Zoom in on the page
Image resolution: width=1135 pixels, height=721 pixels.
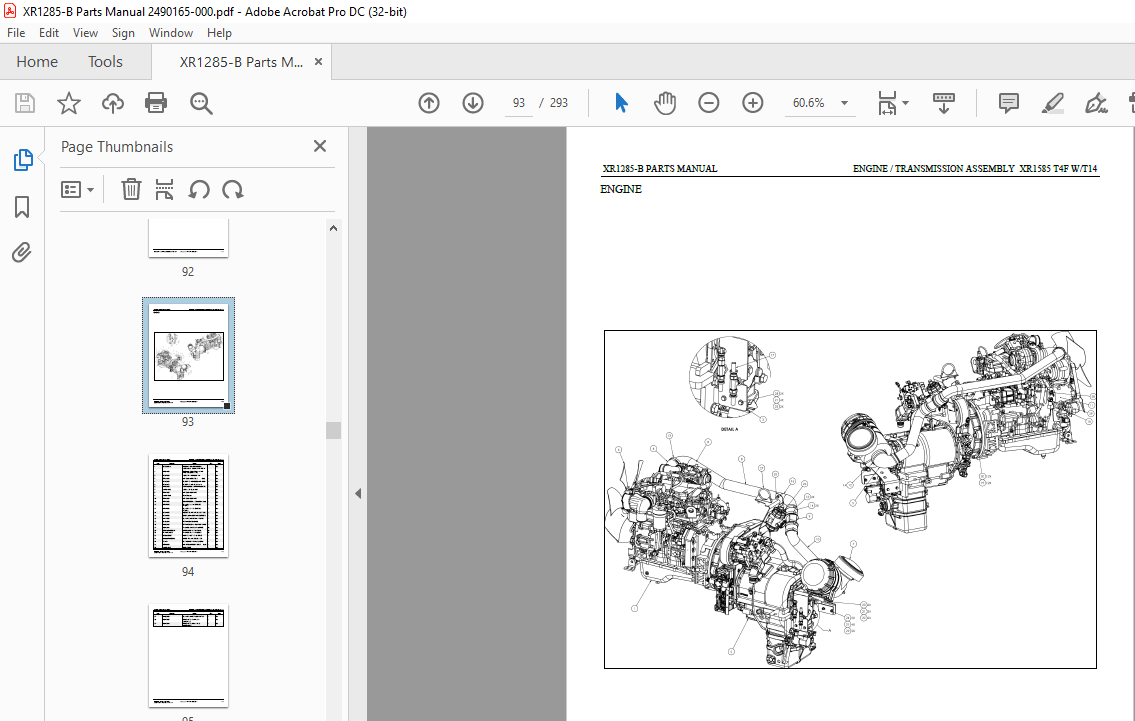[x=752, y=102]
